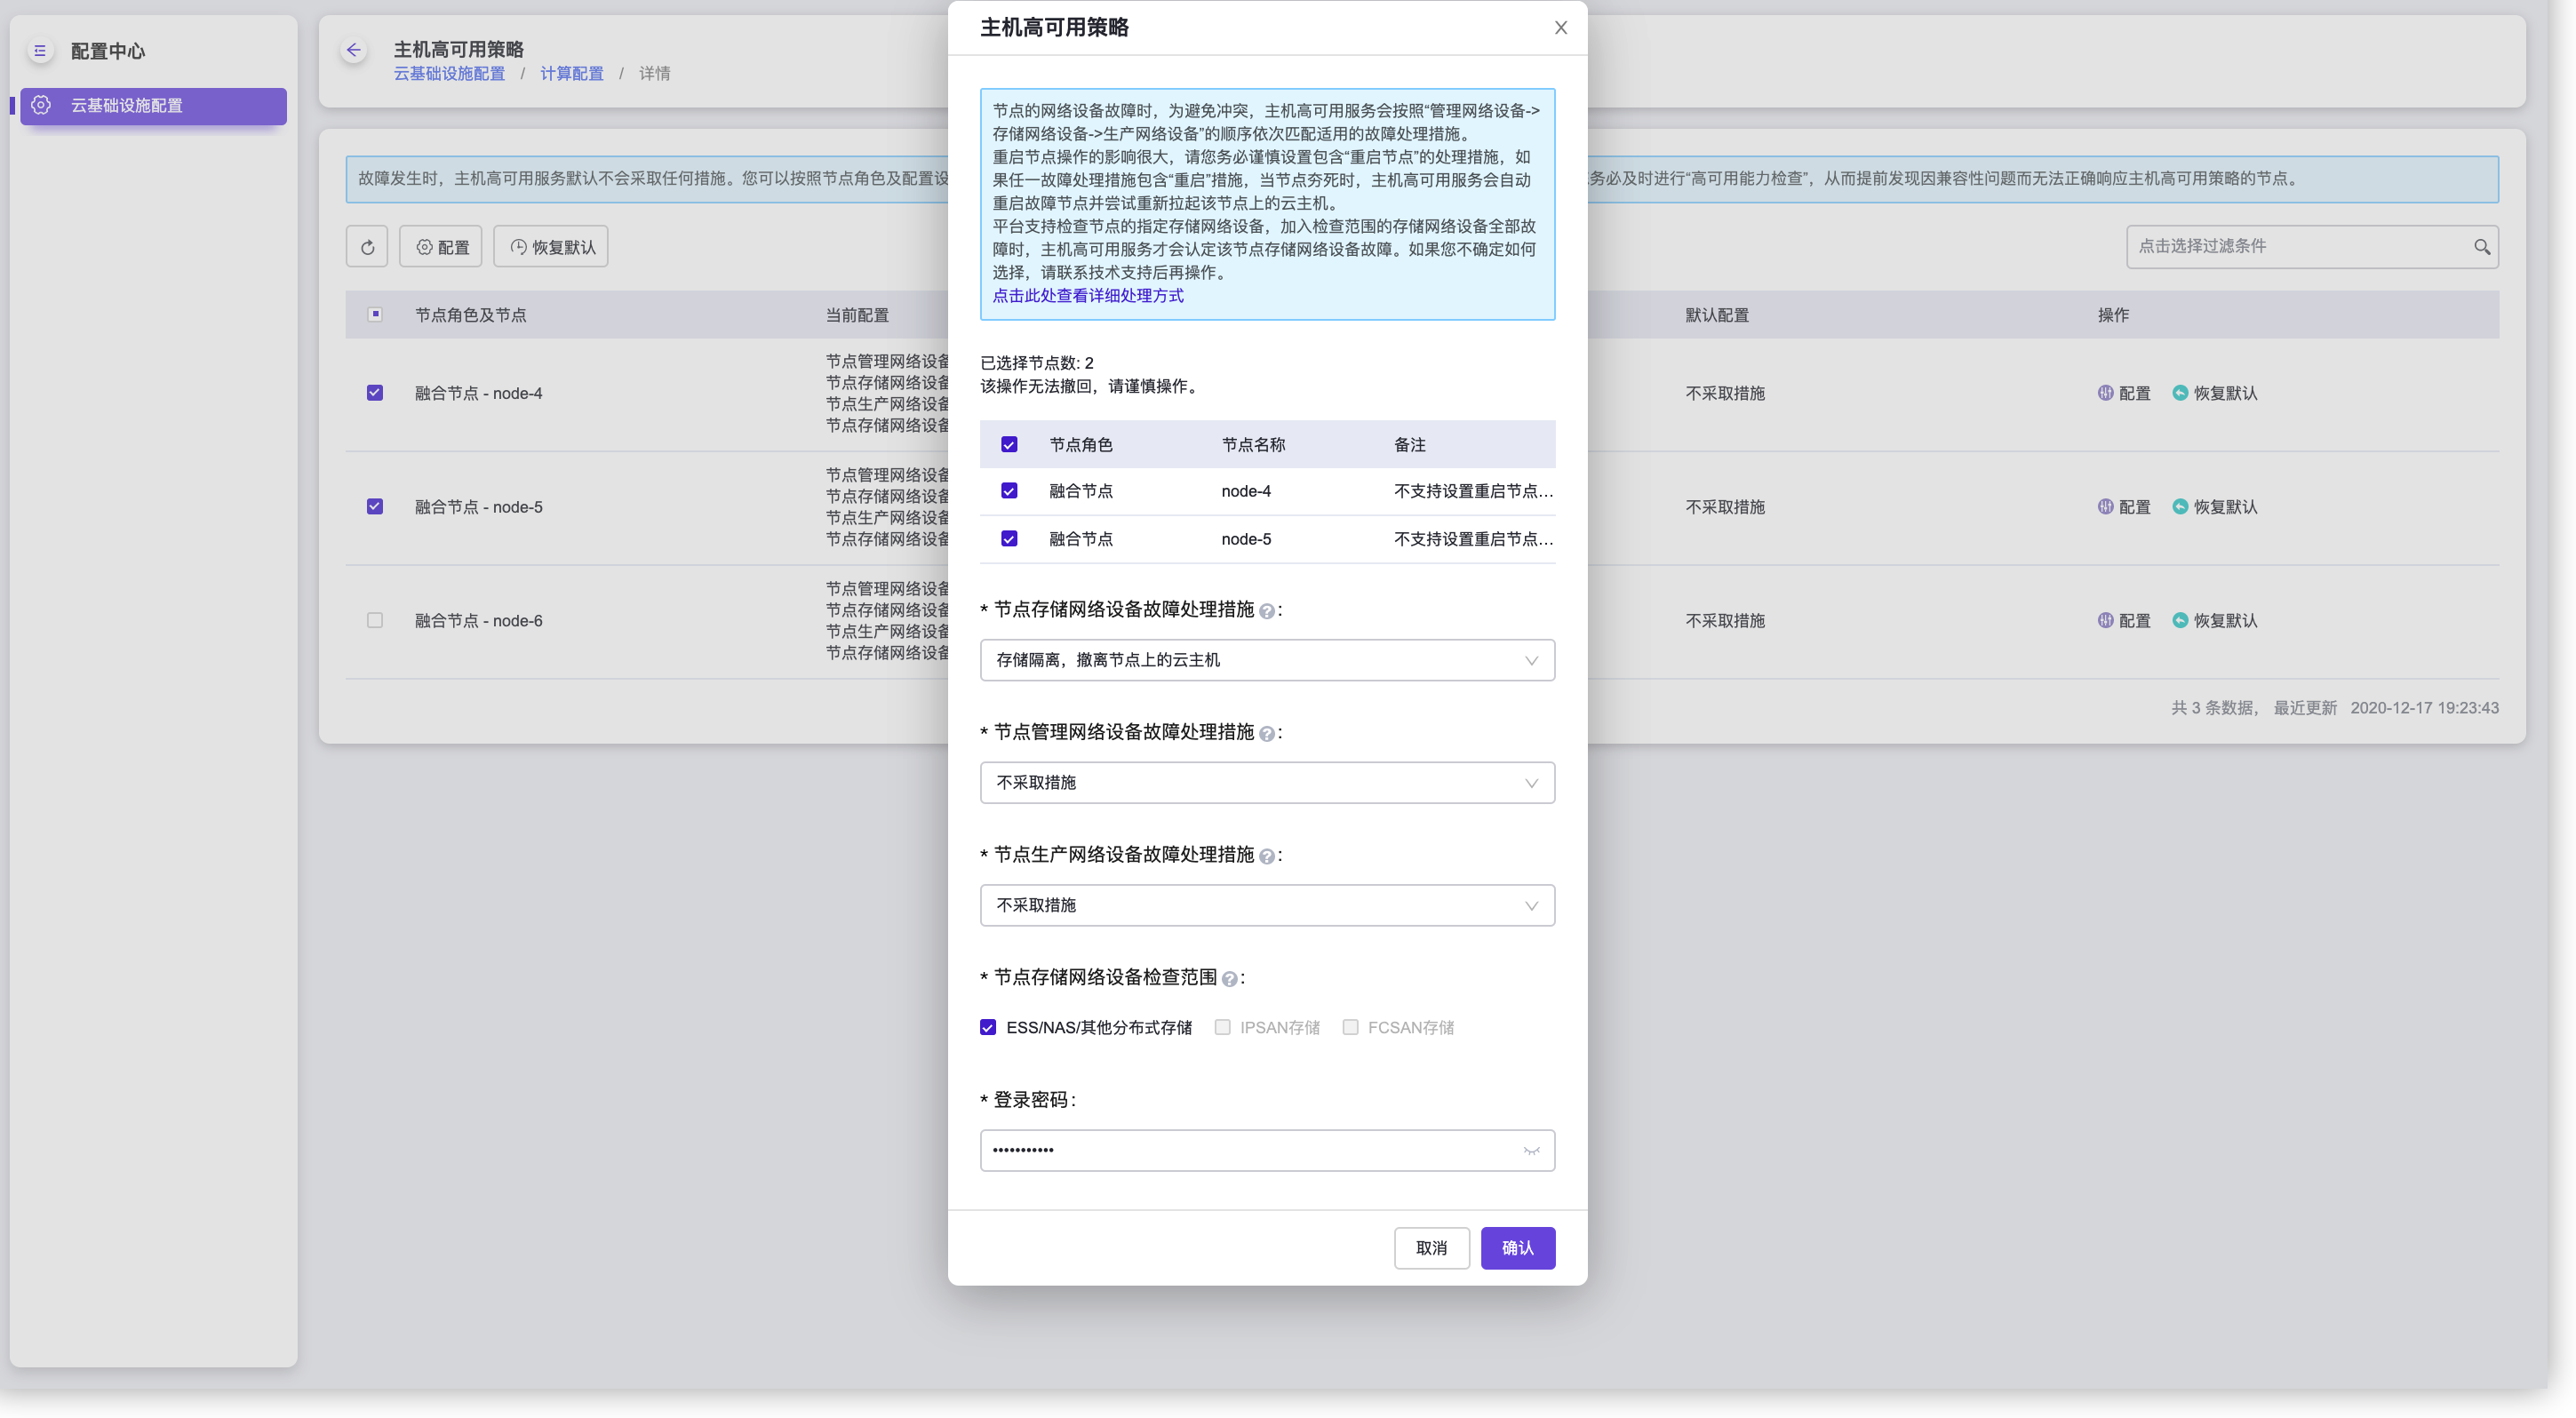This screenshot has width=2576, height=1418.
Task: Click 恢复默认 icon for node-6 row
Action: click(x=2180, y=620)
